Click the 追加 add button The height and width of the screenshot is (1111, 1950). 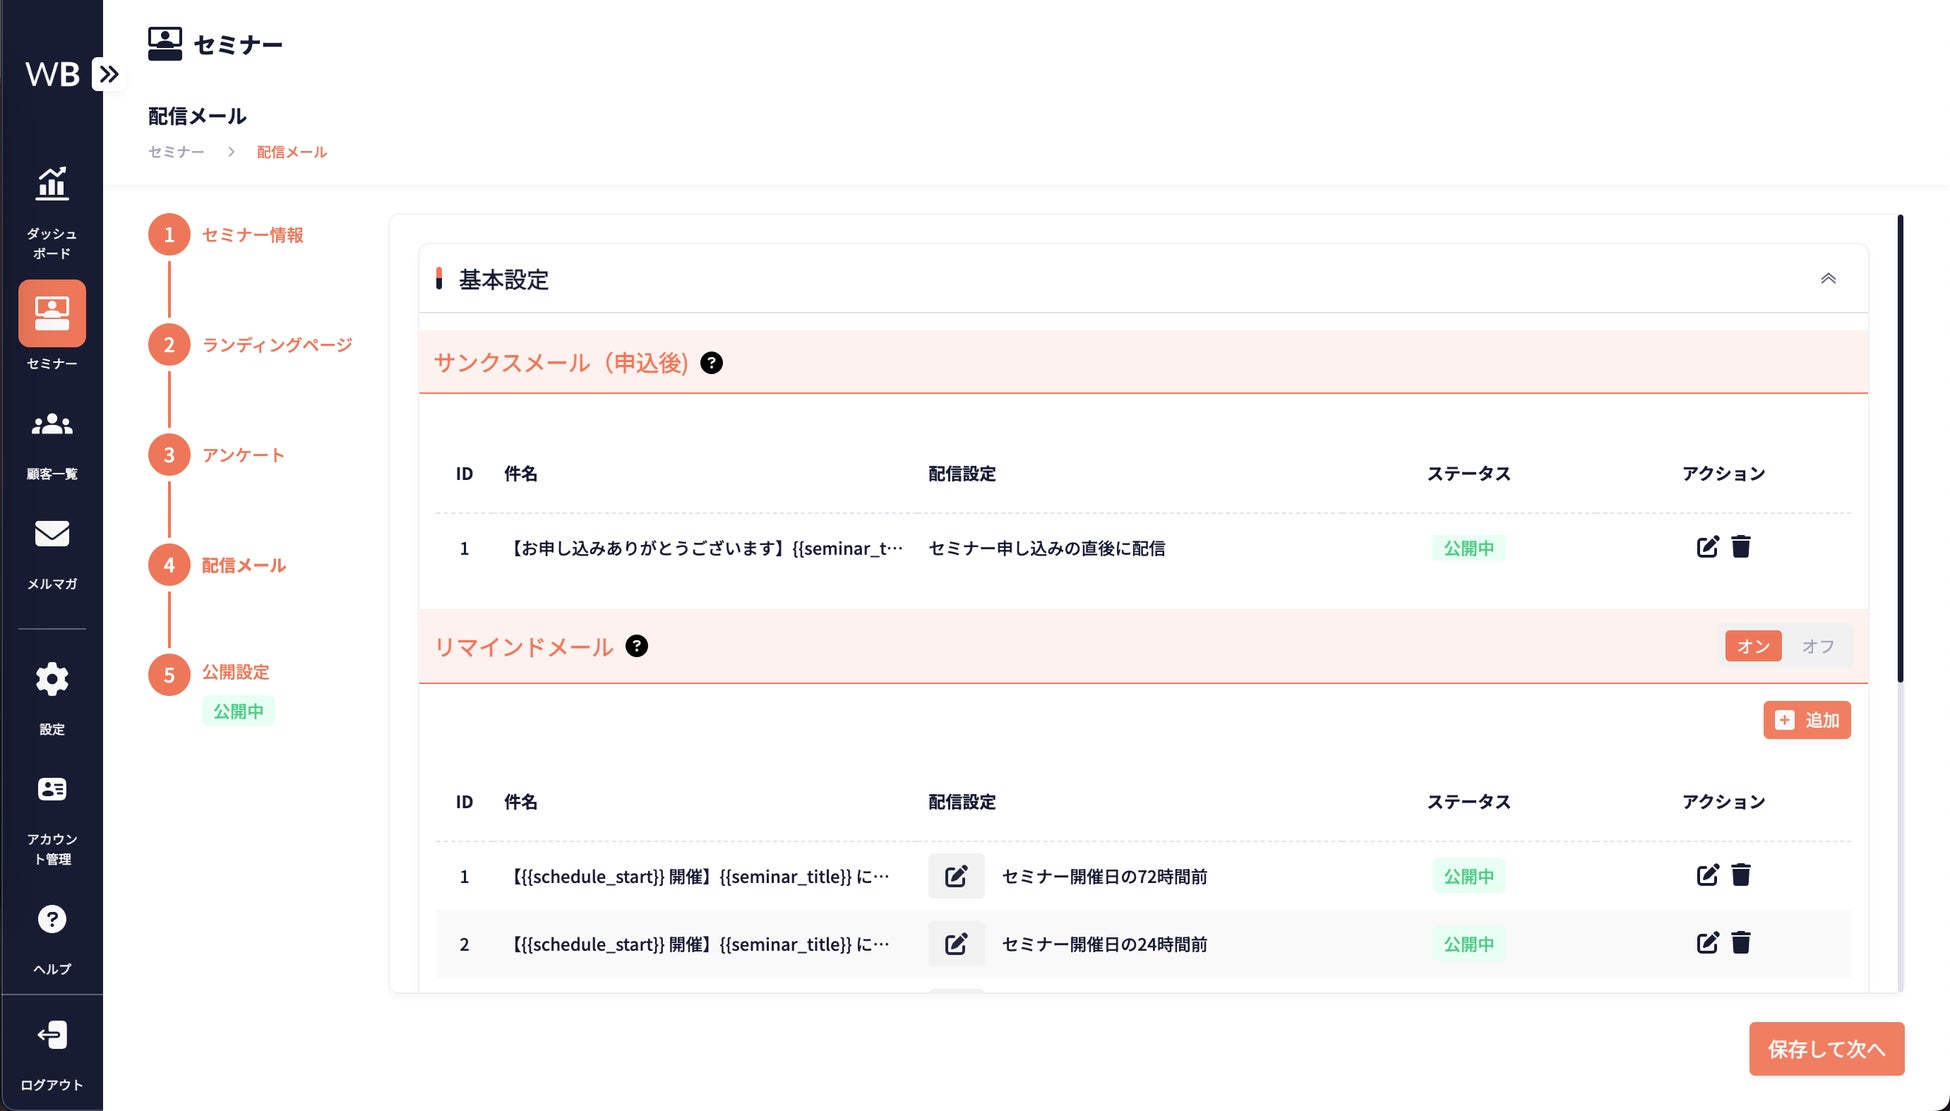pos(1807,720)
